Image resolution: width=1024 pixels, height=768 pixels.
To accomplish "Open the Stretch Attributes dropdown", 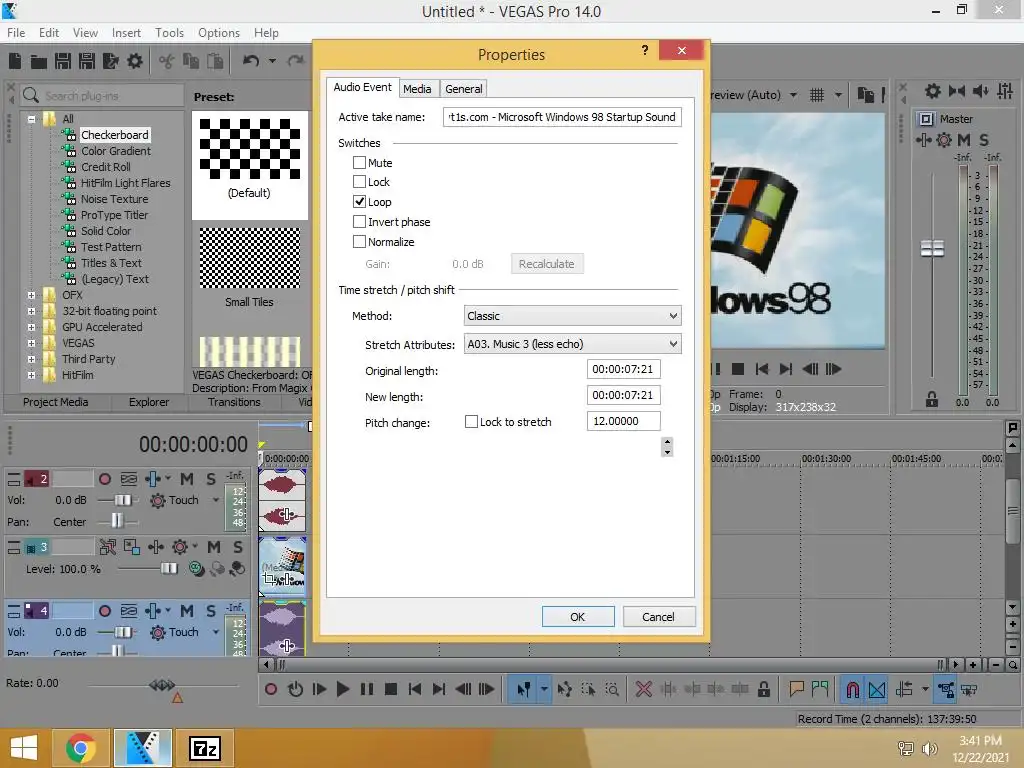I will (572, 344).
